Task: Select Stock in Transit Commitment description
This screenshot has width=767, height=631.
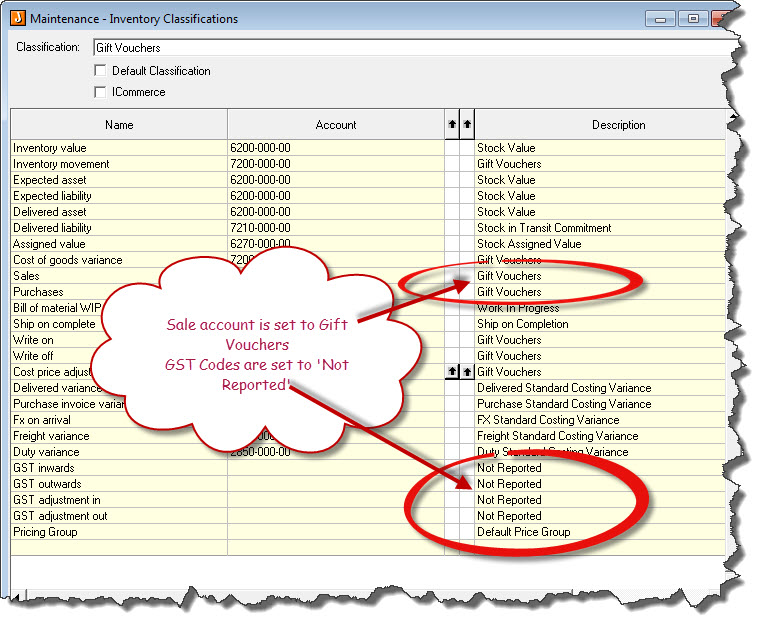Action: coord(544,228)
